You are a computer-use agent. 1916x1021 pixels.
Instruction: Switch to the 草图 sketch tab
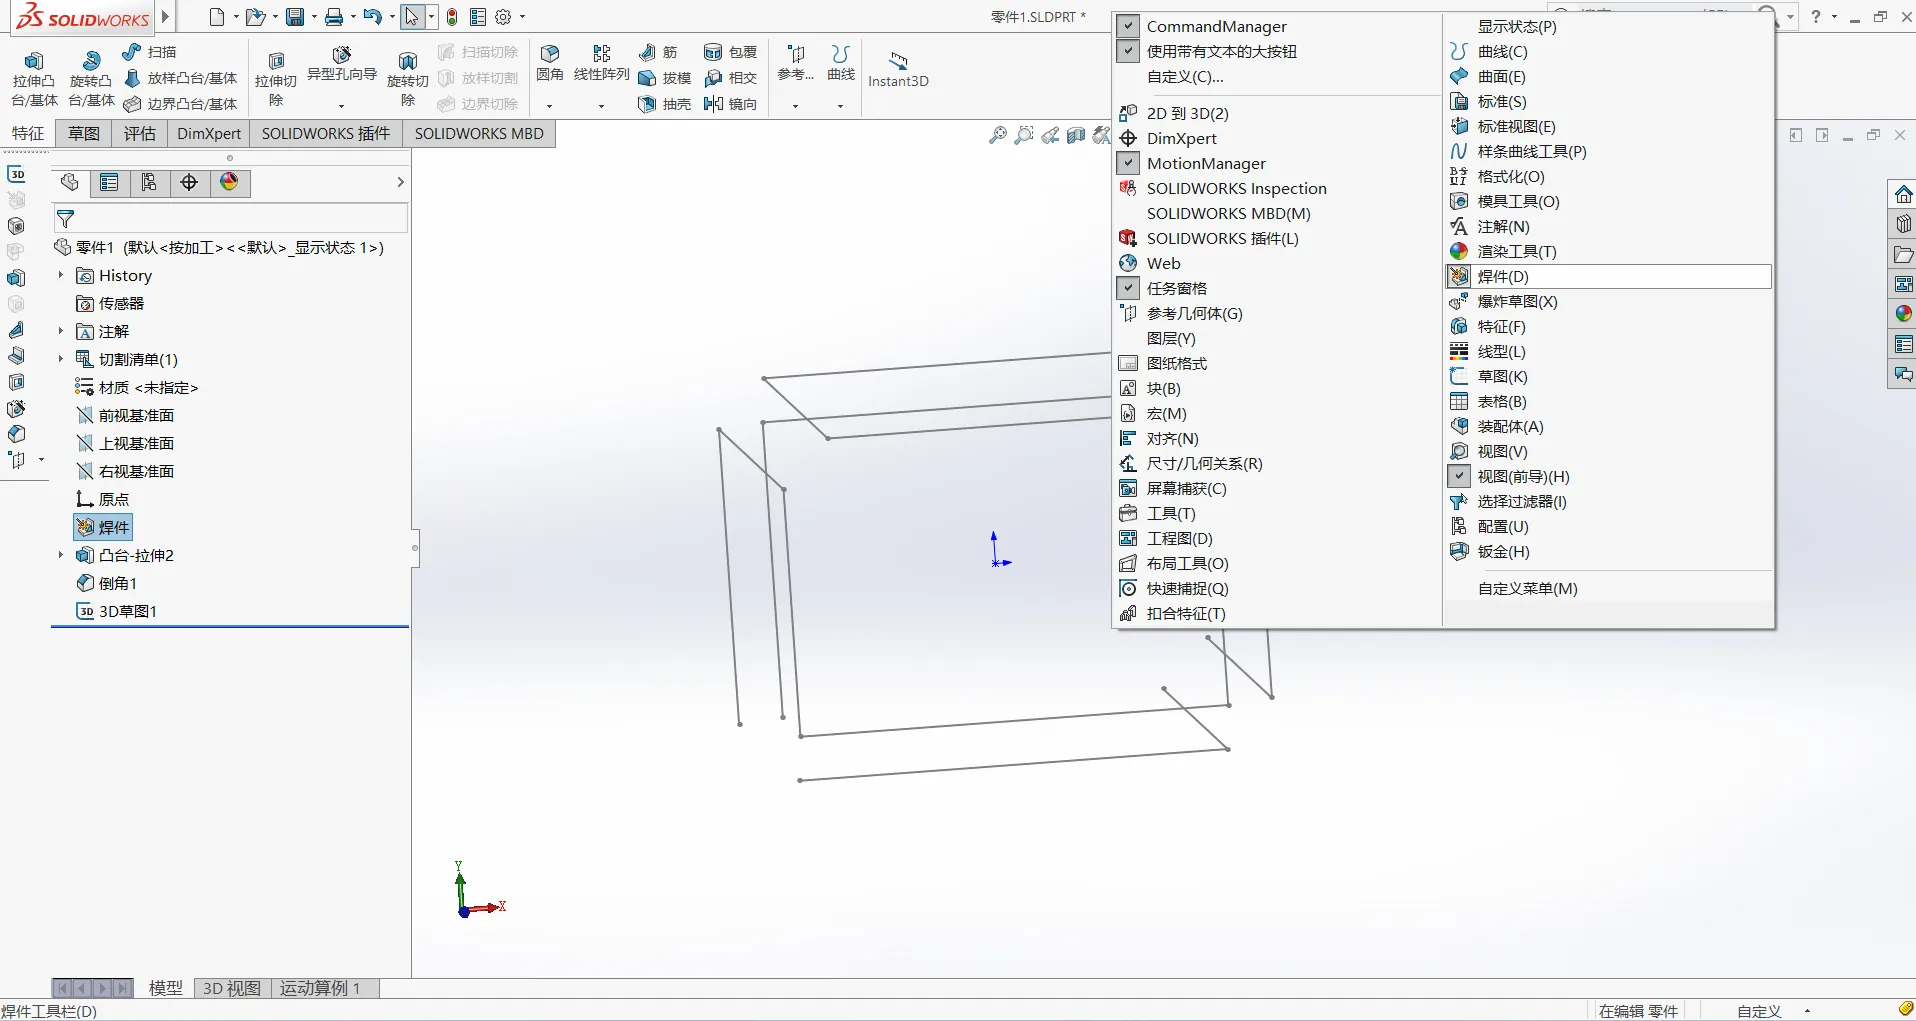tap(84, 134)
